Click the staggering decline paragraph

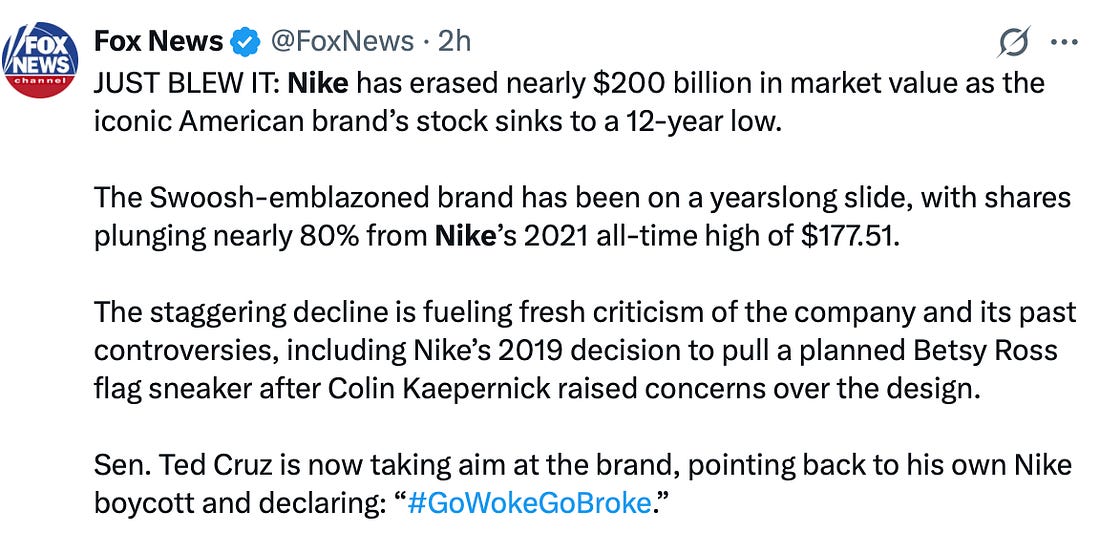[x=585, y=351]
